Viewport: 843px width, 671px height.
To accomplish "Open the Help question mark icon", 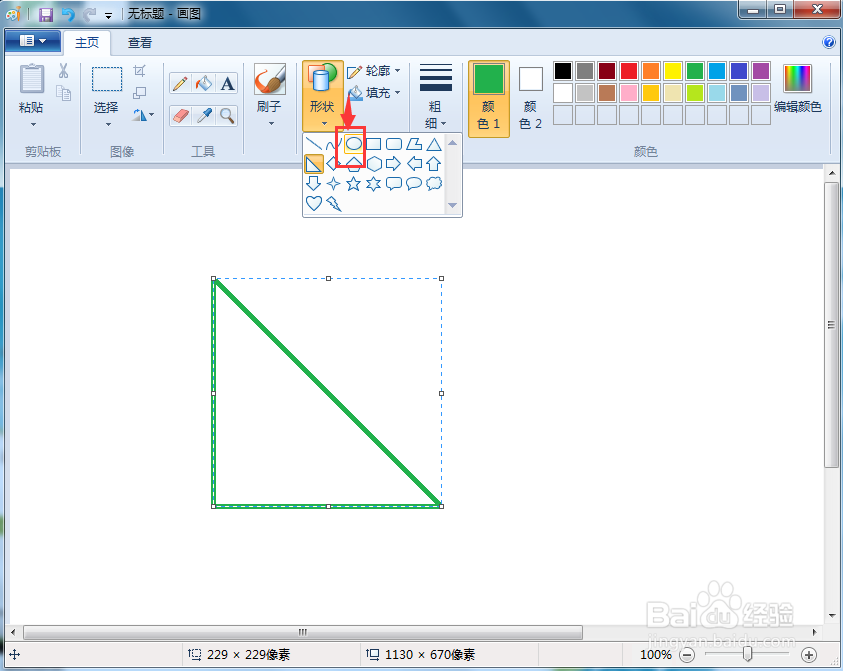I will click(x=828, y=42).
